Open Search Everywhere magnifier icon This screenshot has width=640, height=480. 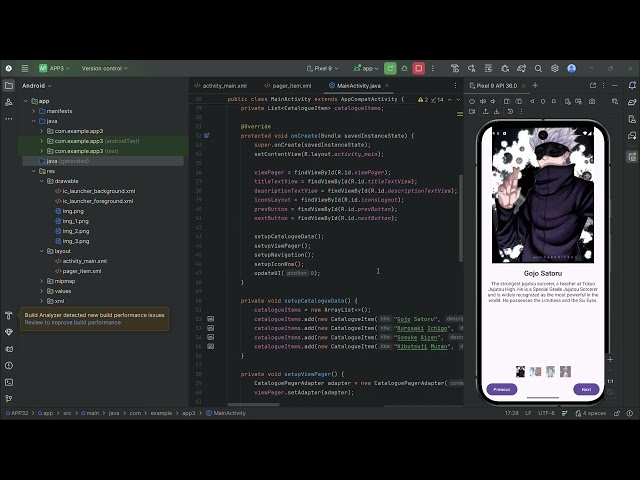click(x=538, y=69)
